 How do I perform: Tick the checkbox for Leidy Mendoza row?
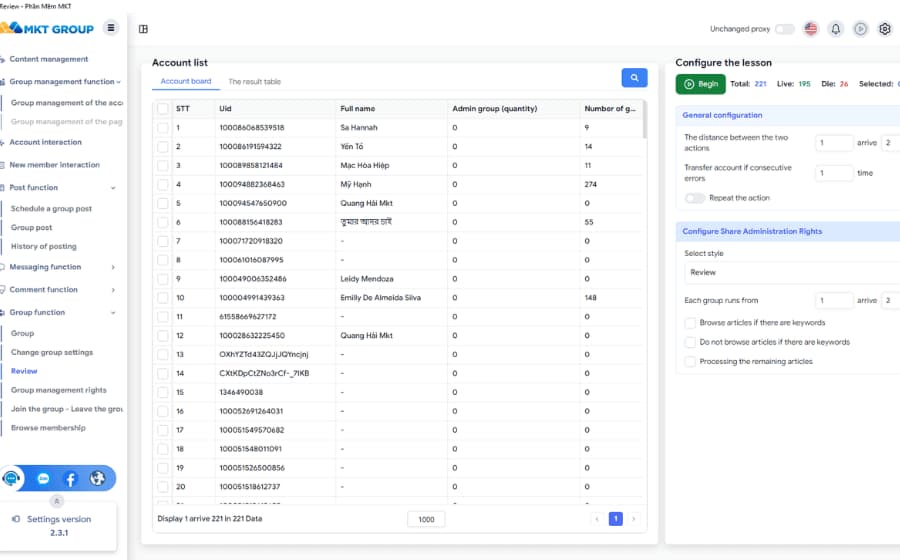(x=163, y=279)
